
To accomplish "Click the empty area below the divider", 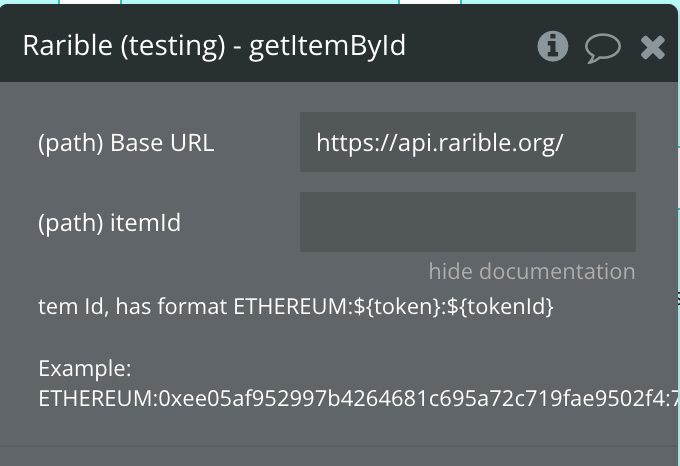I will [339, 456].
